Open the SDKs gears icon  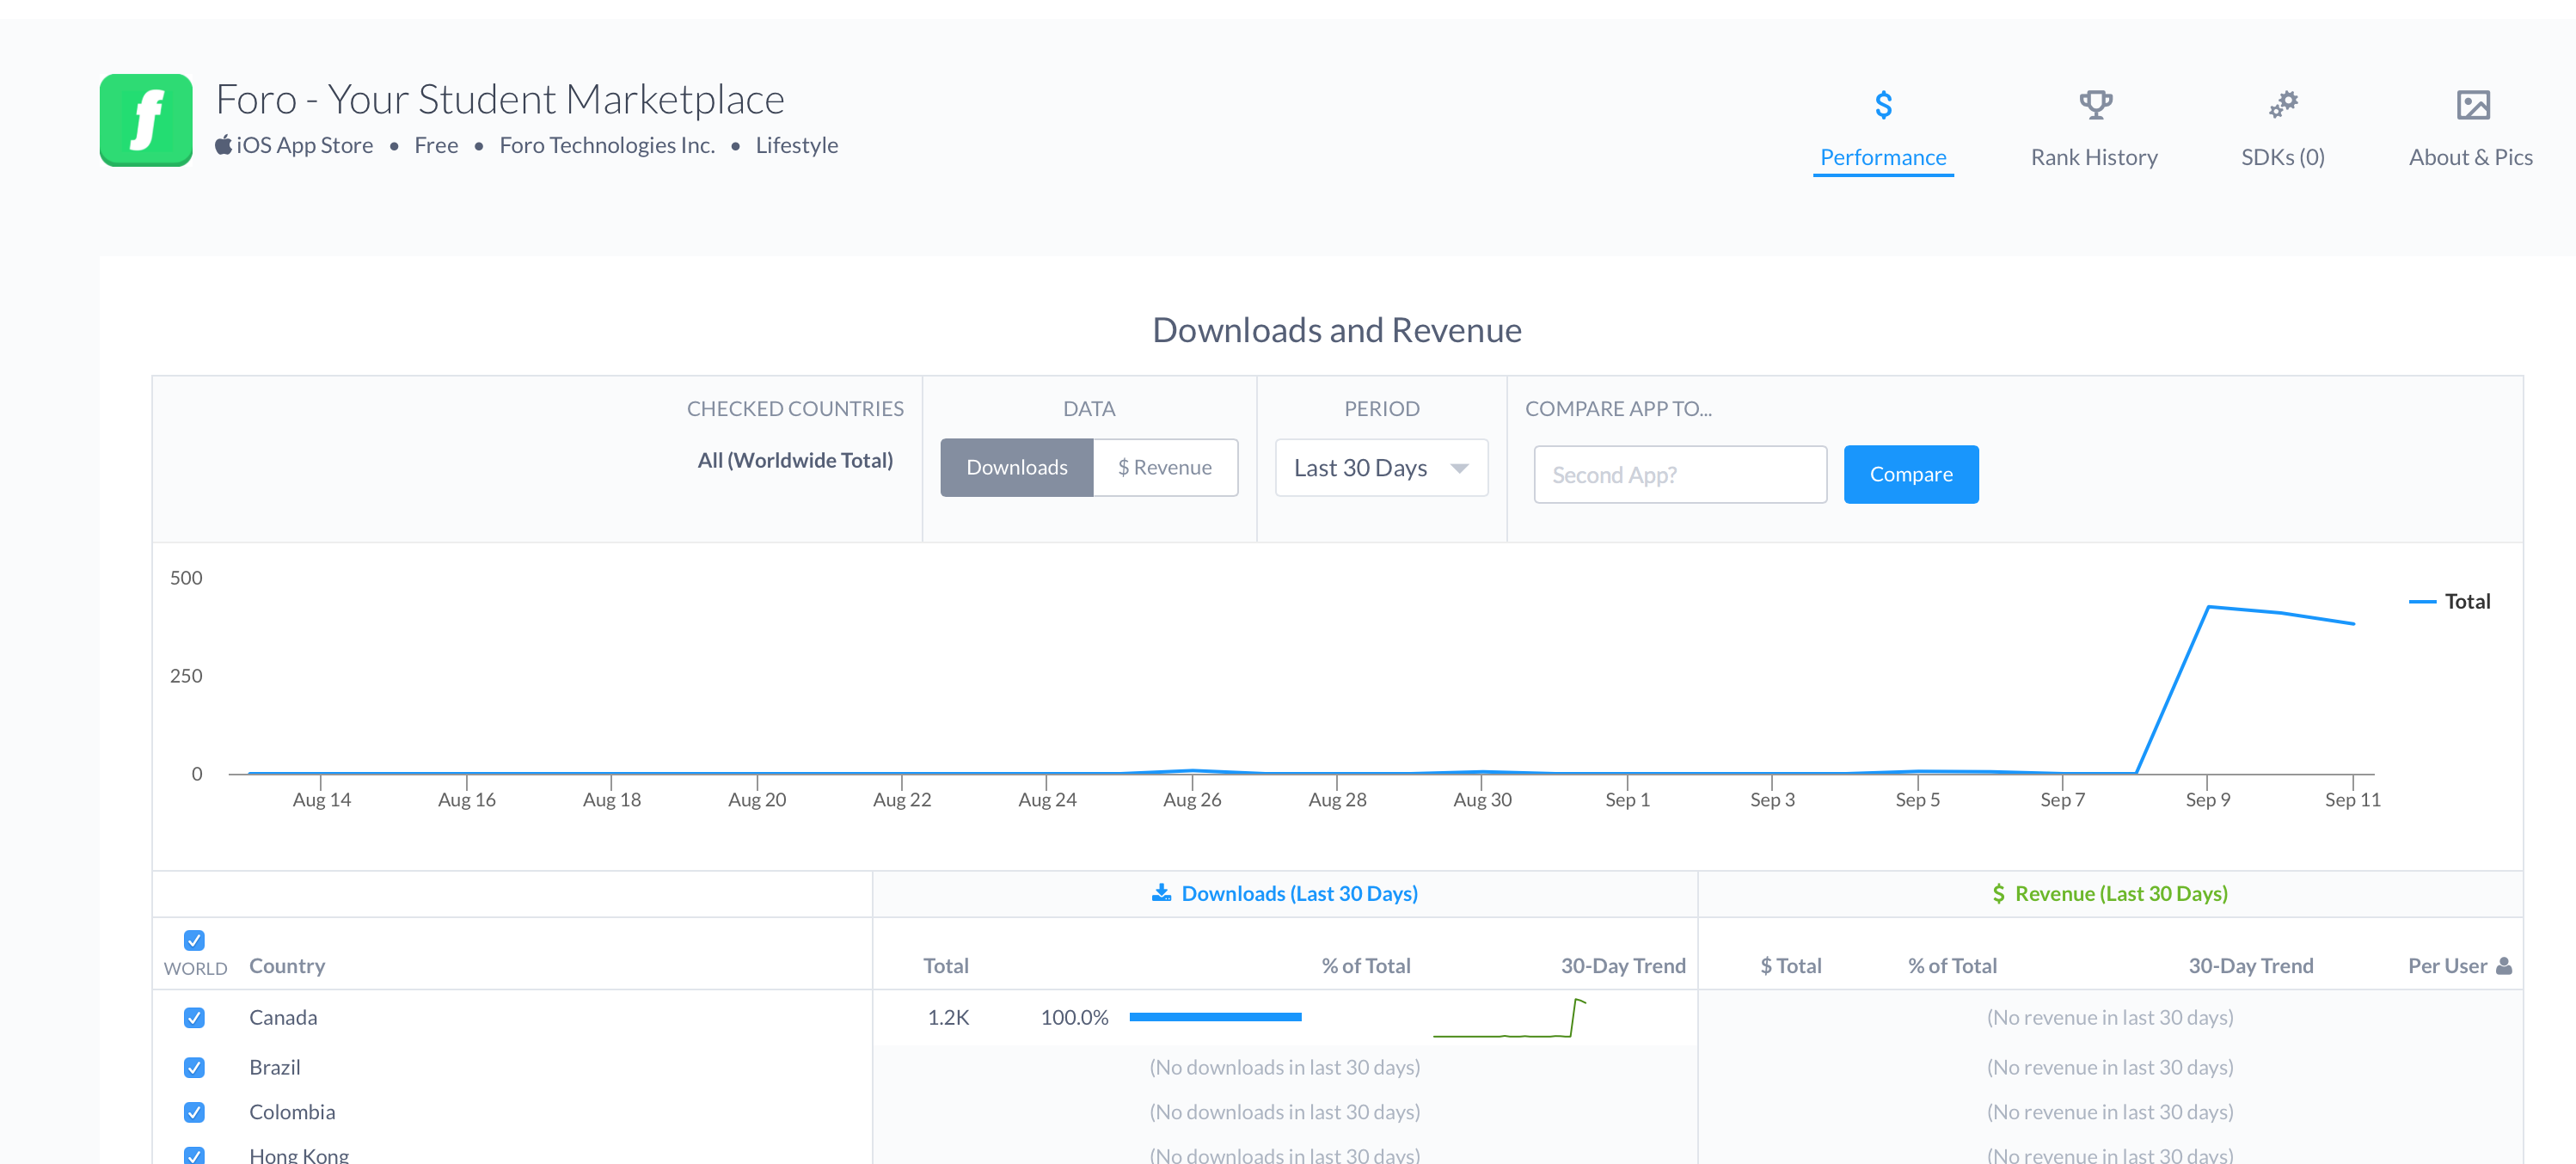pos(2283,103)
